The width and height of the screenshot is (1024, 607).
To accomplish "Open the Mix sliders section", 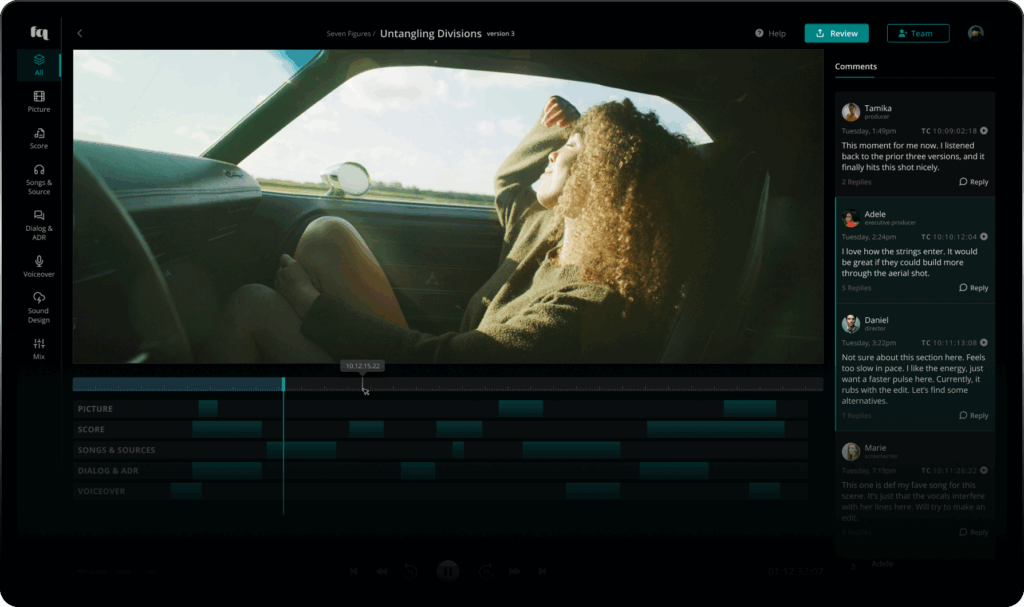I will click(39, 344).
